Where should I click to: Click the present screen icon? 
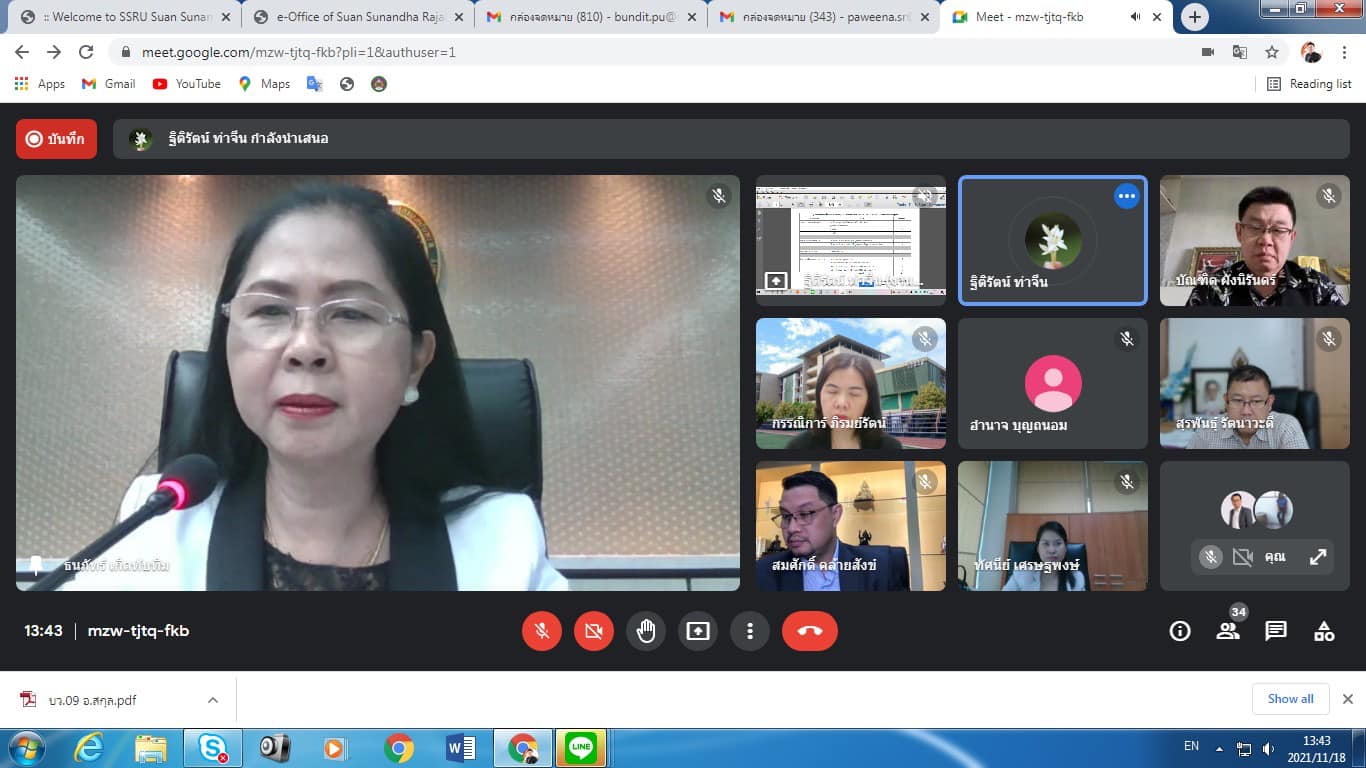[x=698, y=631]
